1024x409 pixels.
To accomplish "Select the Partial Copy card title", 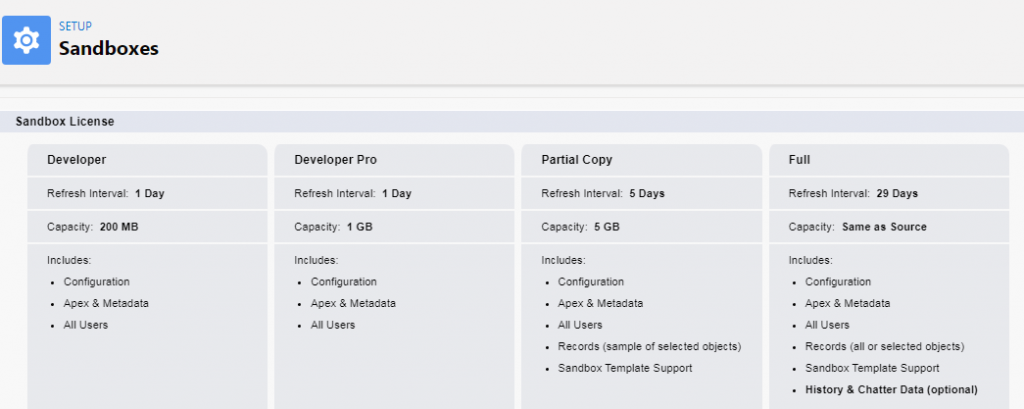I will pyautogui.click(x=577, y=159).
